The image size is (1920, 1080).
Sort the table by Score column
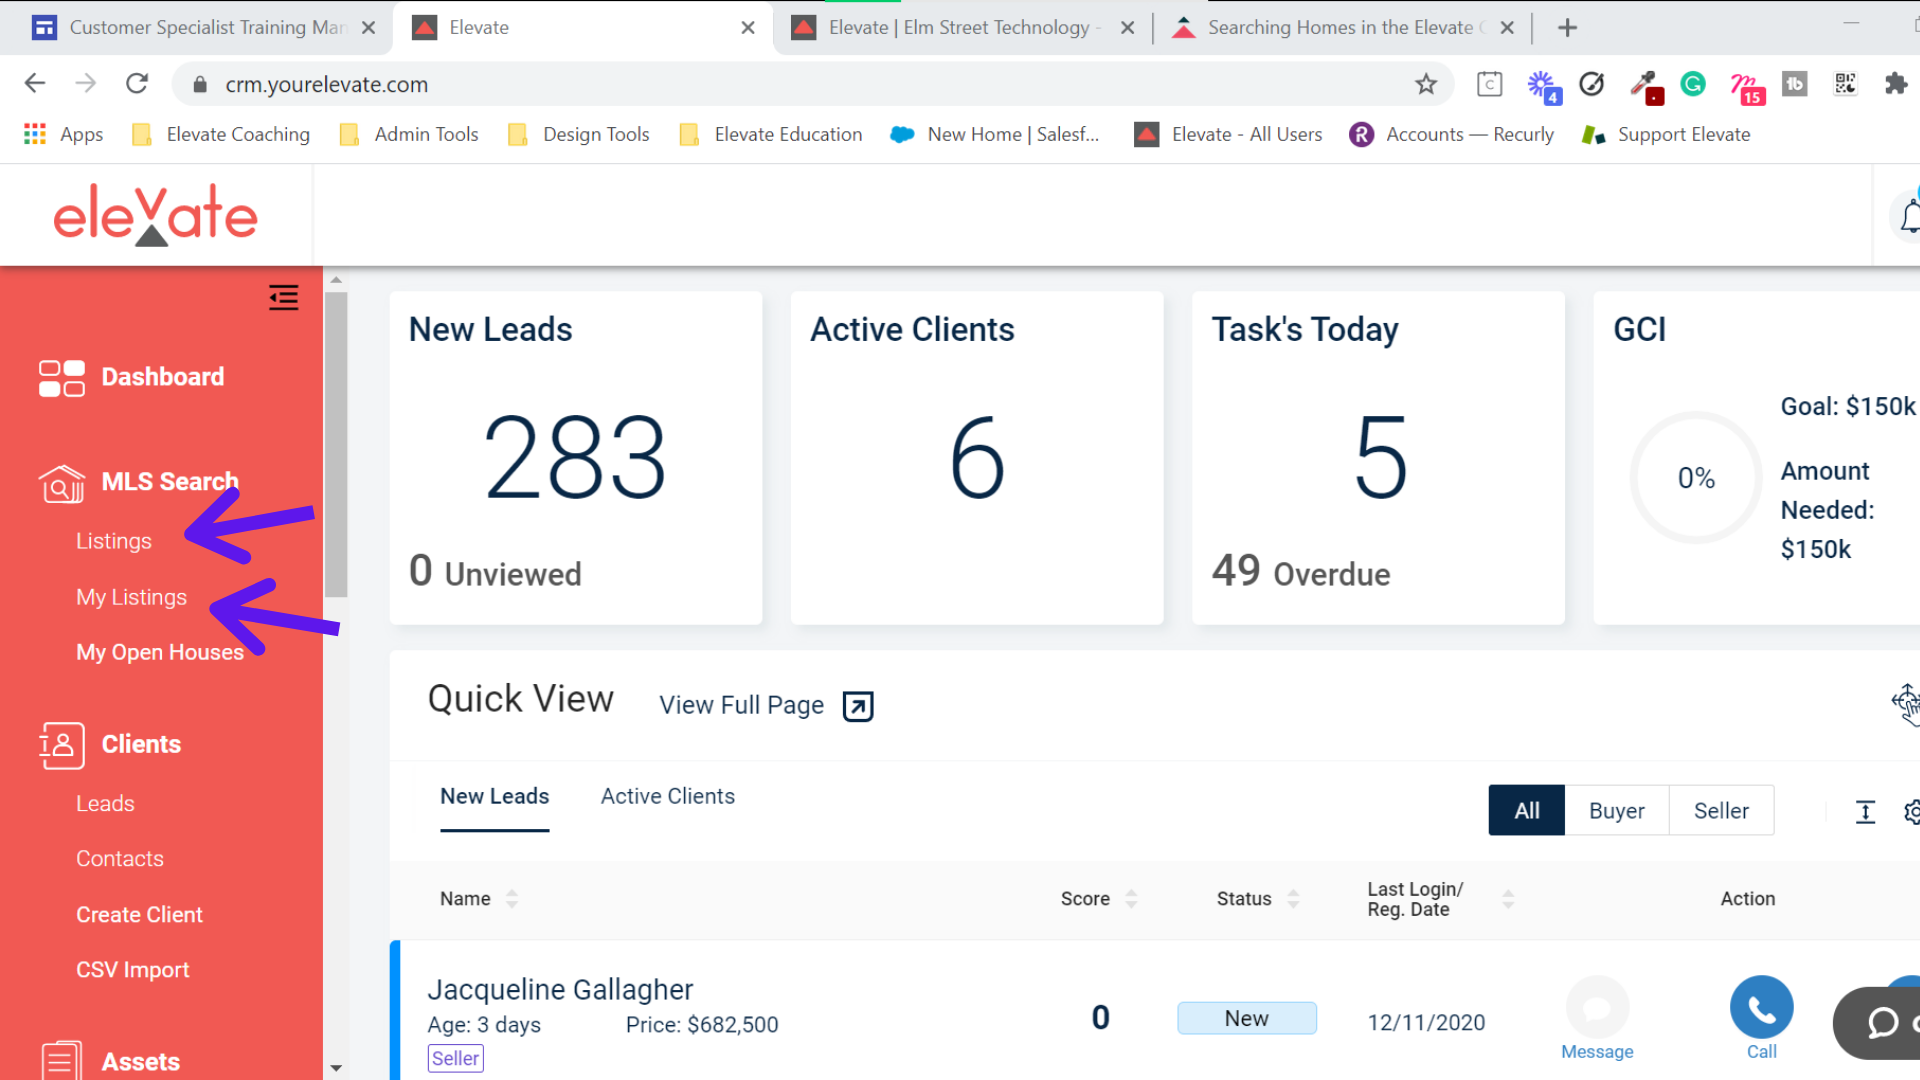[x=1131, y=899]
